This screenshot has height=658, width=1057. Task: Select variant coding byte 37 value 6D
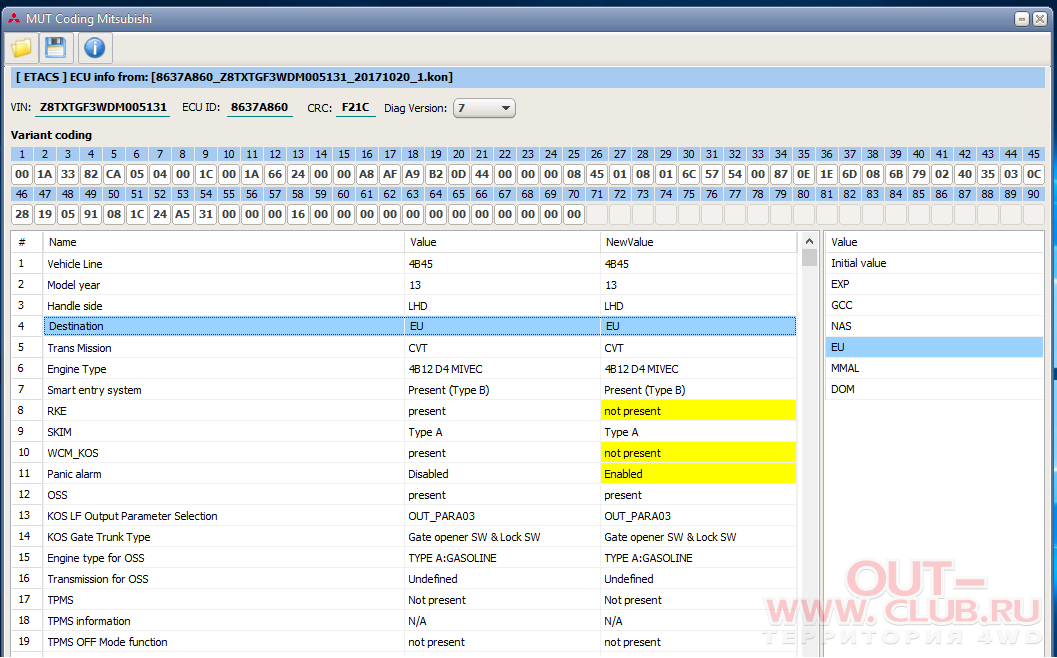point(849,175)
